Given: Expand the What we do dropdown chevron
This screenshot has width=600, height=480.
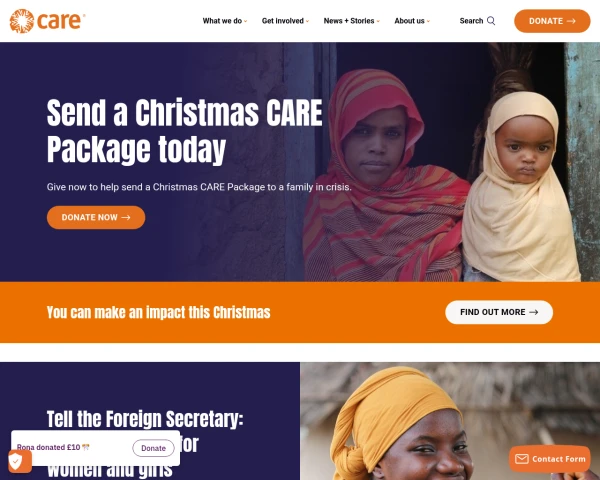Looking at the screenshot, I should (246, 21).
